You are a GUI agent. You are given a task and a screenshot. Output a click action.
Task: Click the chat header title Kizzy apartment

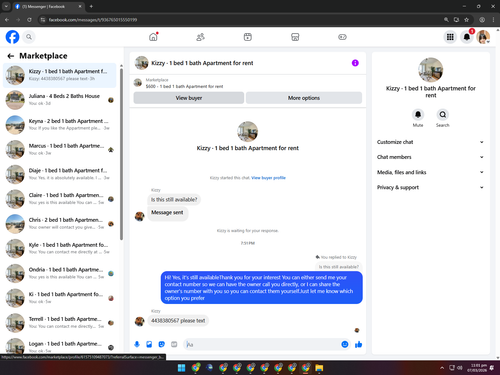point(202,63)
